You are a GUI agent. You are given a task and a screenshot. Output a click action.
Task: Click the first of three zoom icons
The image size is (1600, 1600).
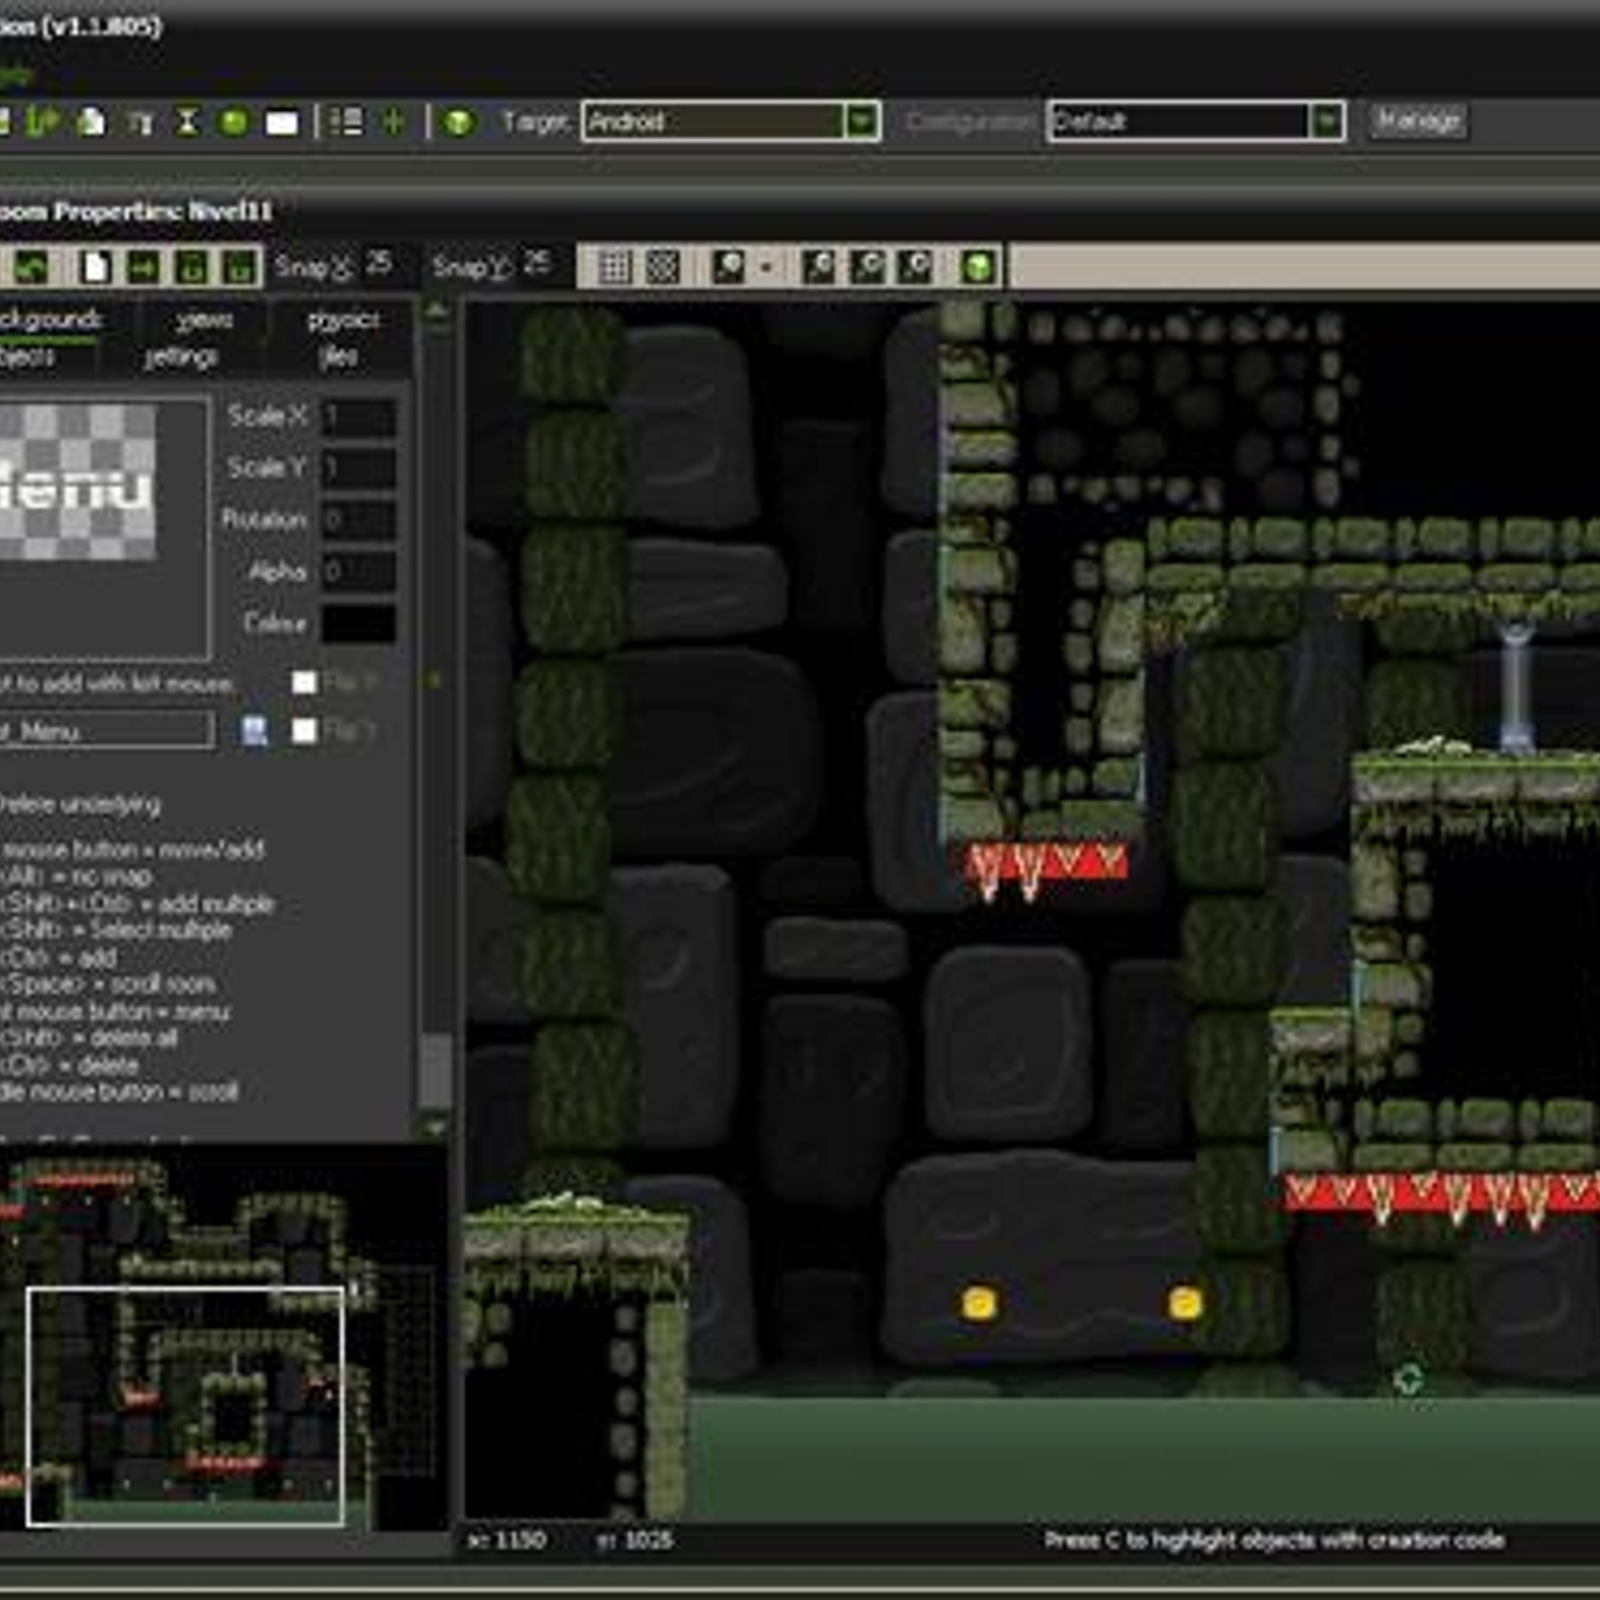[x=818, y=267]
